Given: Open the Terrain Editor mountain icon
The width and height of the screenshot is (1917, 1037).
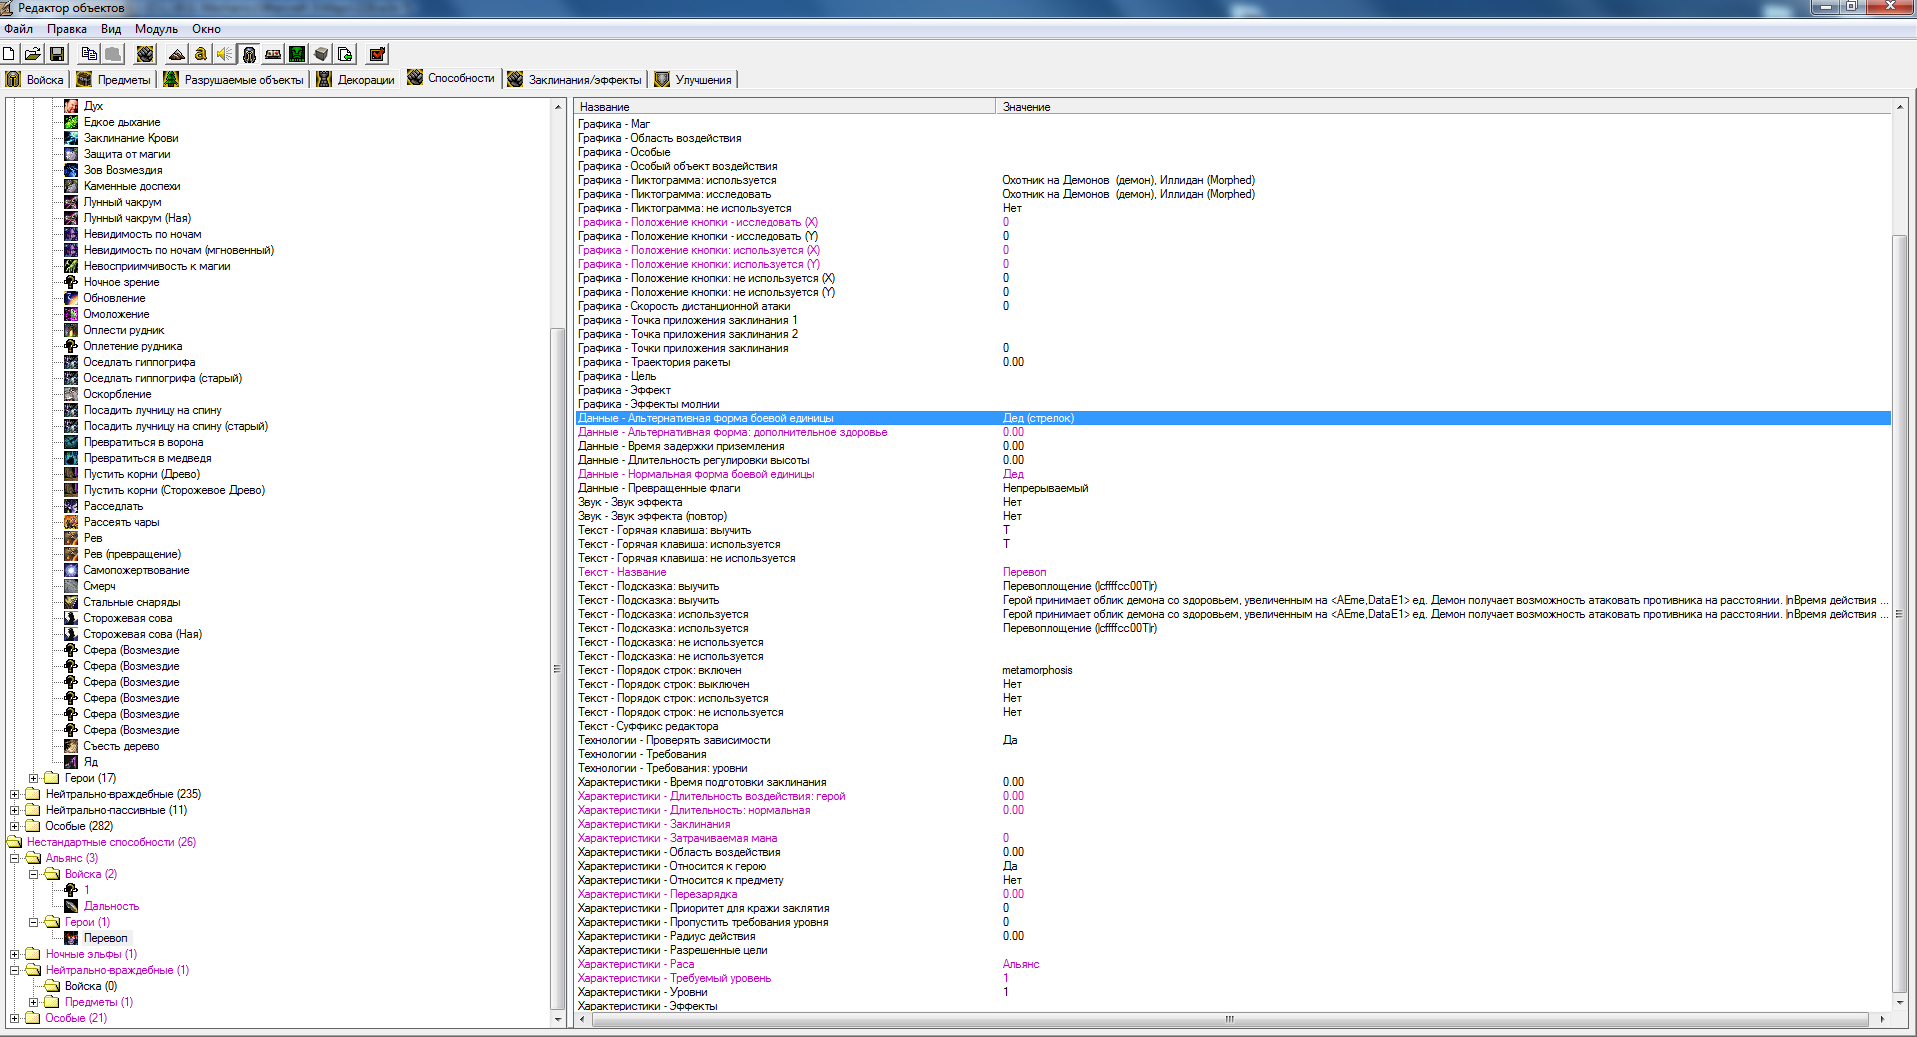Looking at the screenshot, I should [177, 54].
